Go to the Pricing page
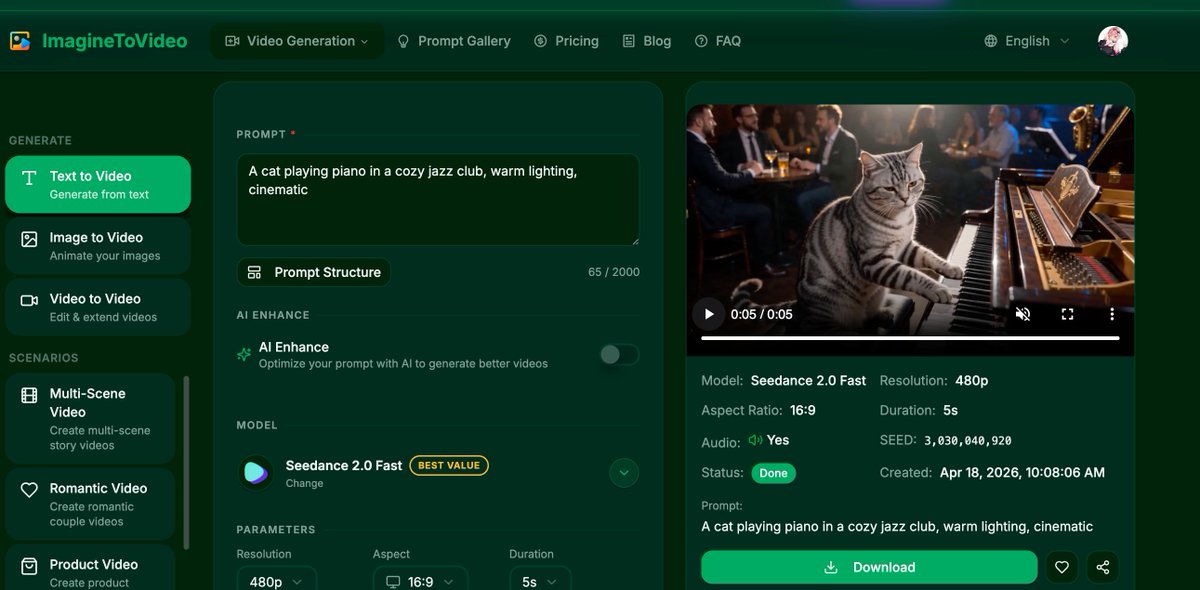 click(x=566, y=41)
